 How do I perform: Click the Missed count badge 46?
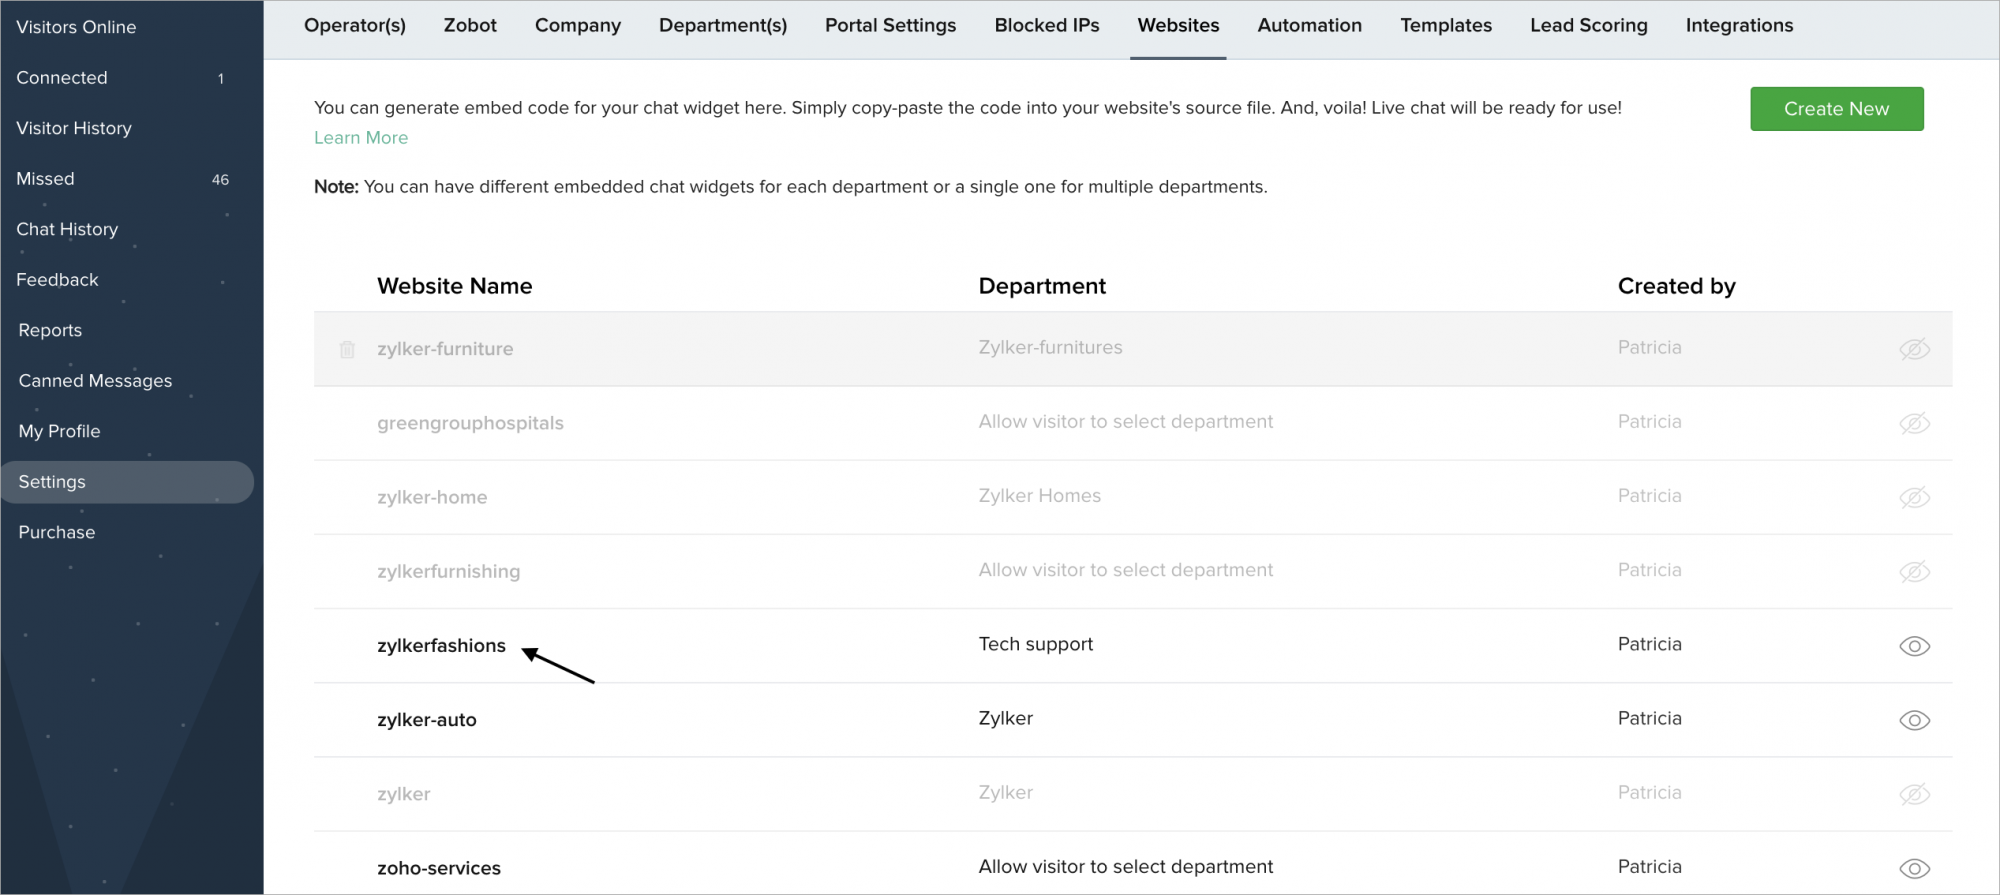click(220, 180)
